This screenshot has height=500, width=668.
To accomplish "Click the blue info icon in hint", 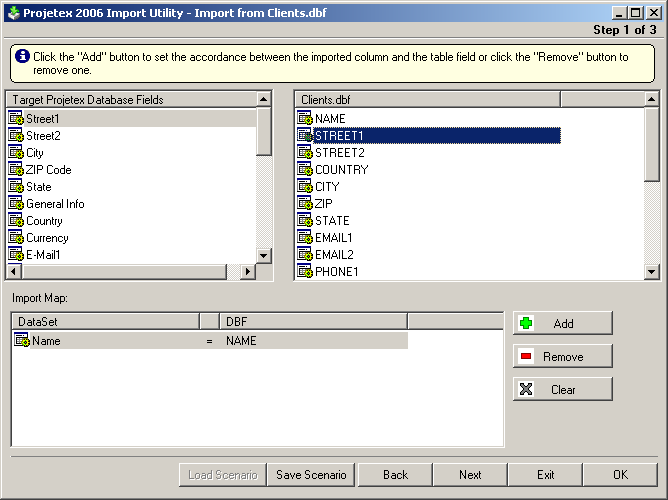I will pos(23,57).
